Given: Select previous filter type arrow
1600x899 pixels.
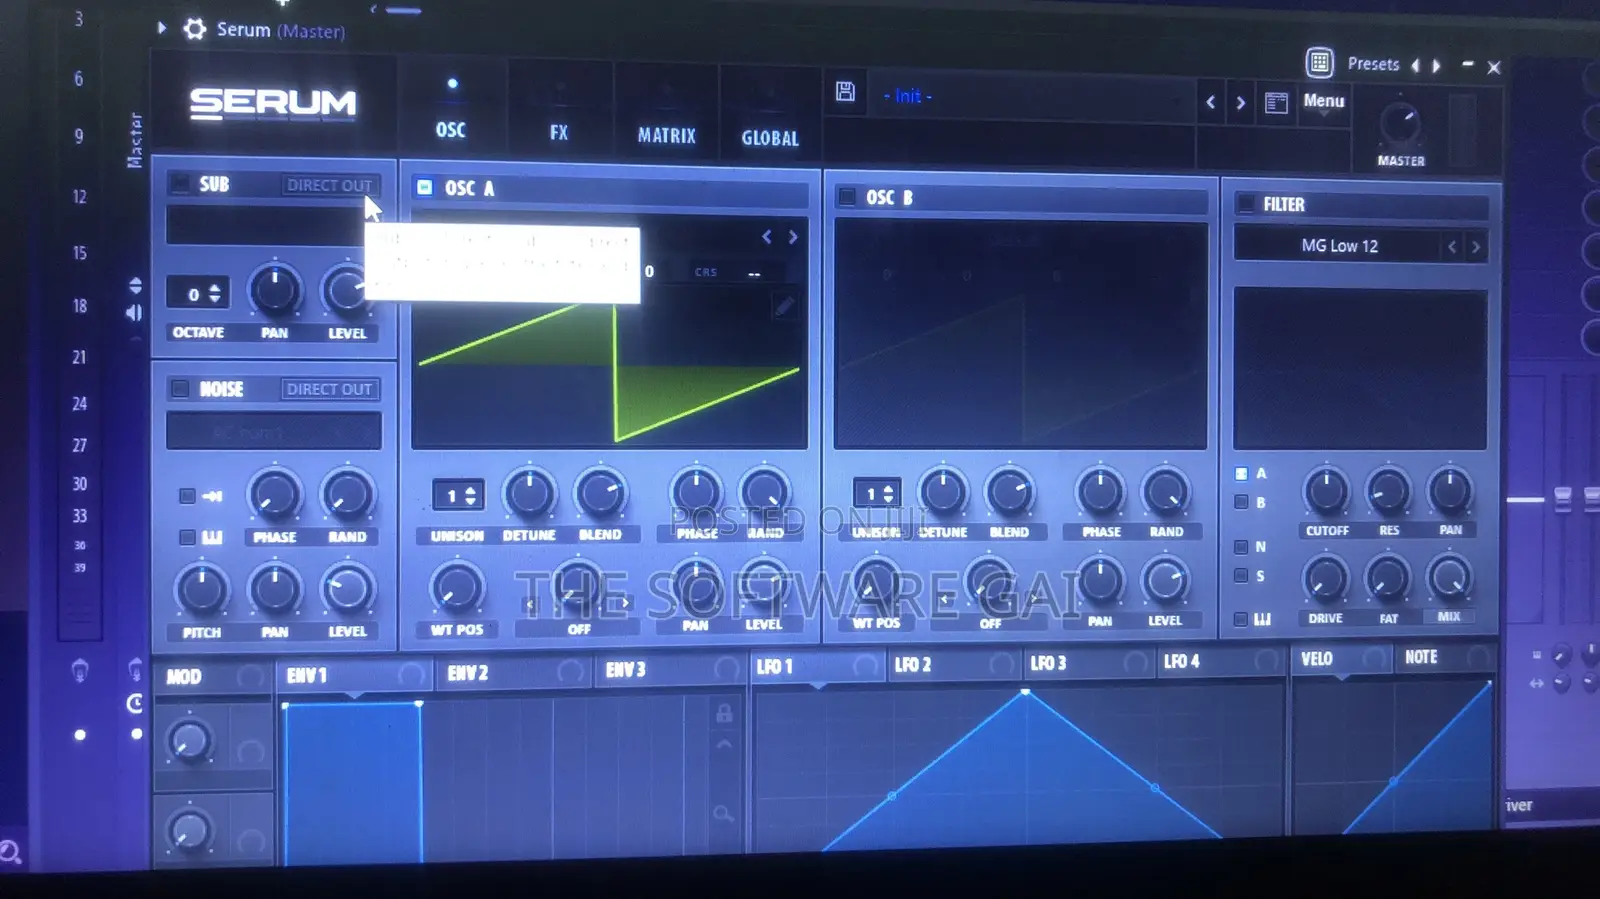Looking at the screenshot, I should (x=1452, y=246).
